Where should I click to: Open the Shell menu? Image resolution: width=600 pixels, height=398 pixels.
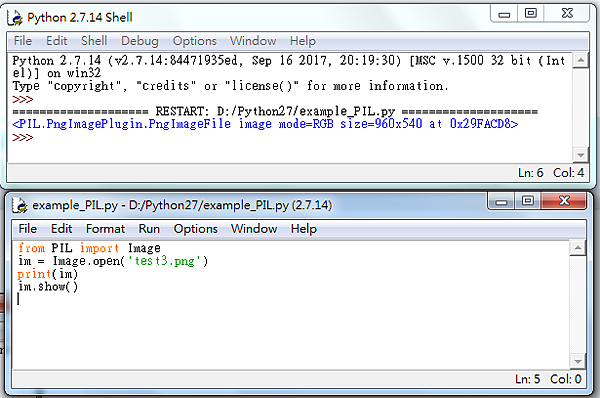coord(94,41)
